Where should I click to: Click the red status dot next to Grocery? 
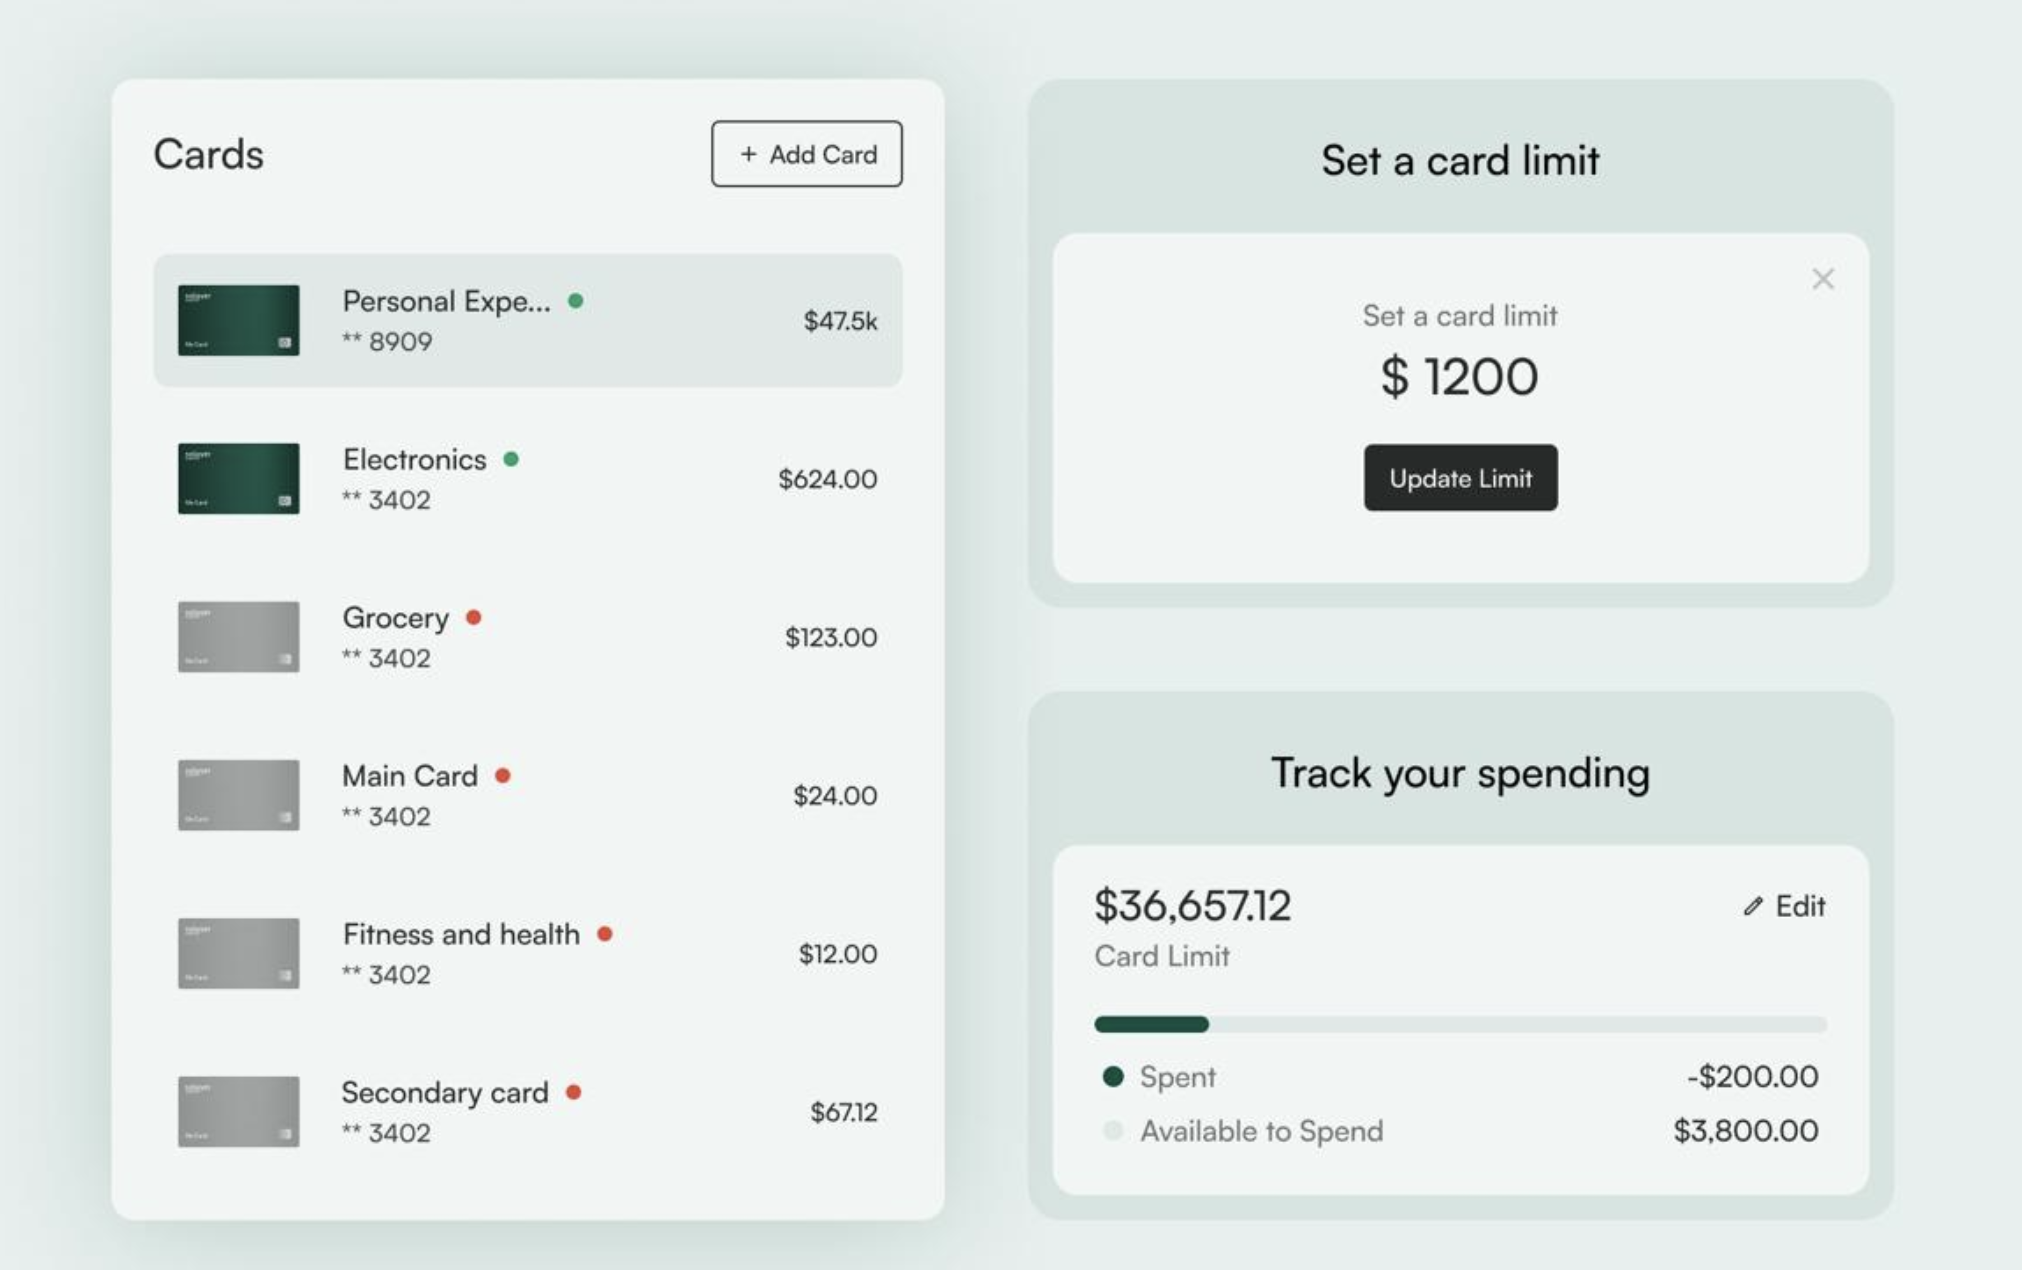pos(474,617)
